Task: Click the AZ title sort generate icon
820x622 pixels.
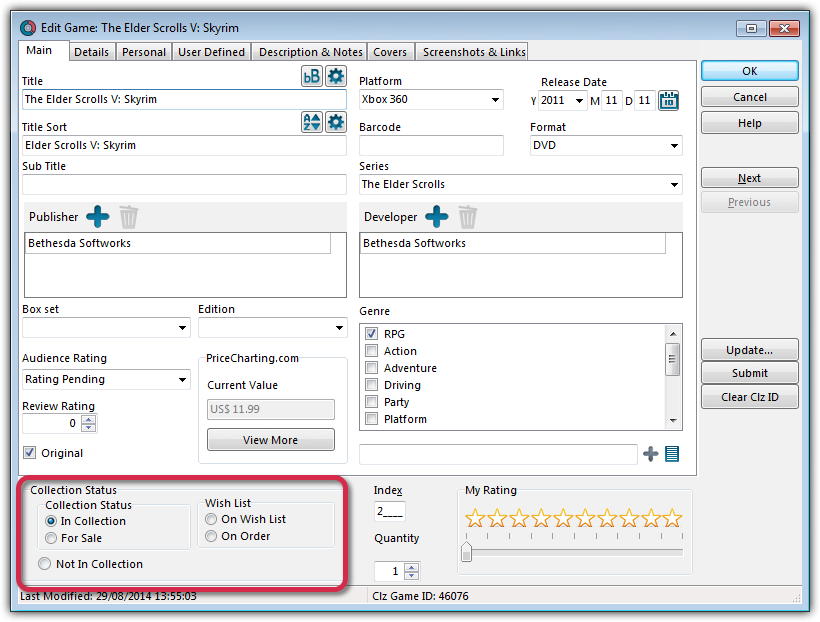Action: pyautogui.click(x=311, y=122)
